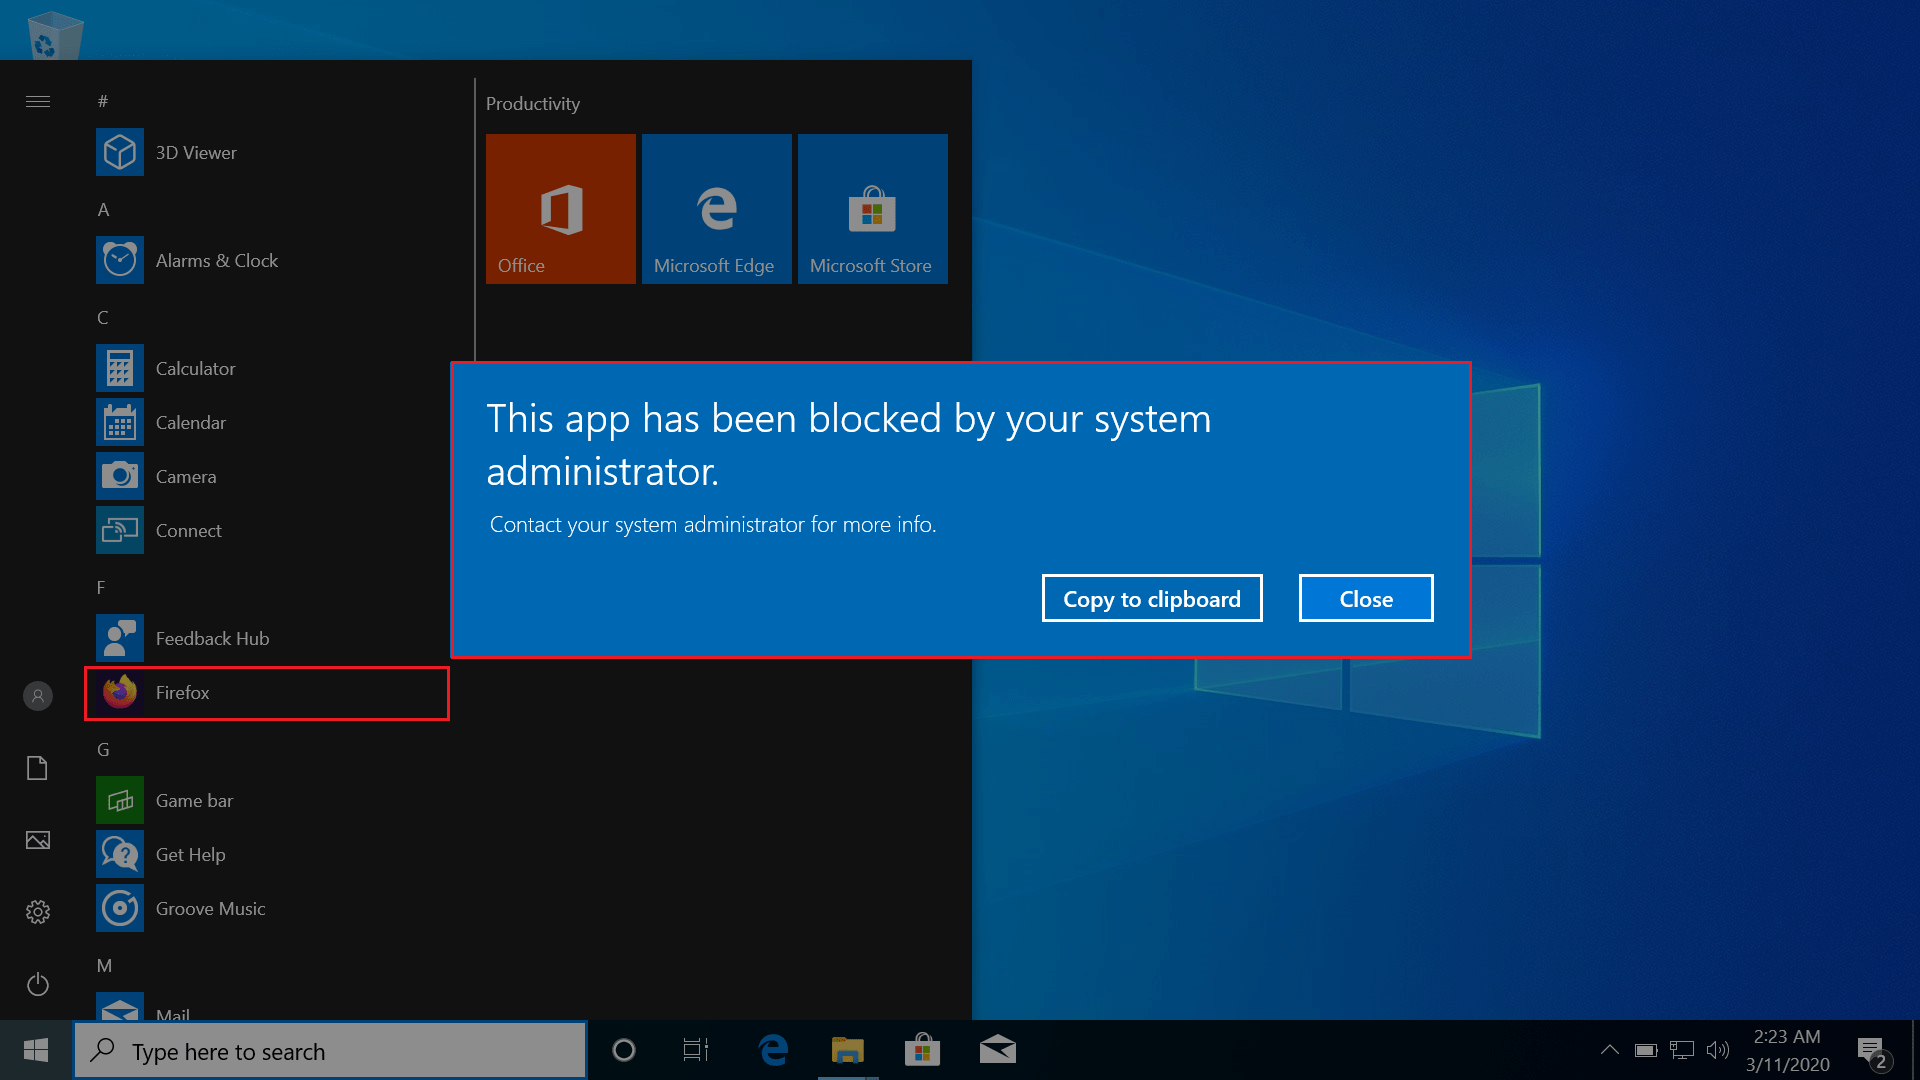
Task: Click the Windows Start button
Action: [x=36, y=1050]
